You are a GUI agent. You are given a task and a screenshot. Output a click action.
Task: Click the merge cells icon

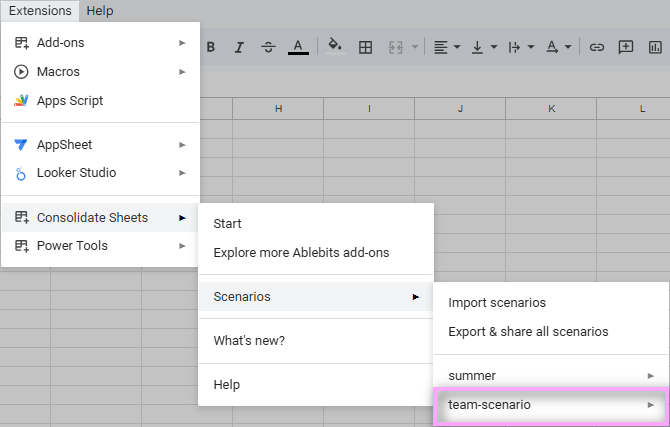396,47
